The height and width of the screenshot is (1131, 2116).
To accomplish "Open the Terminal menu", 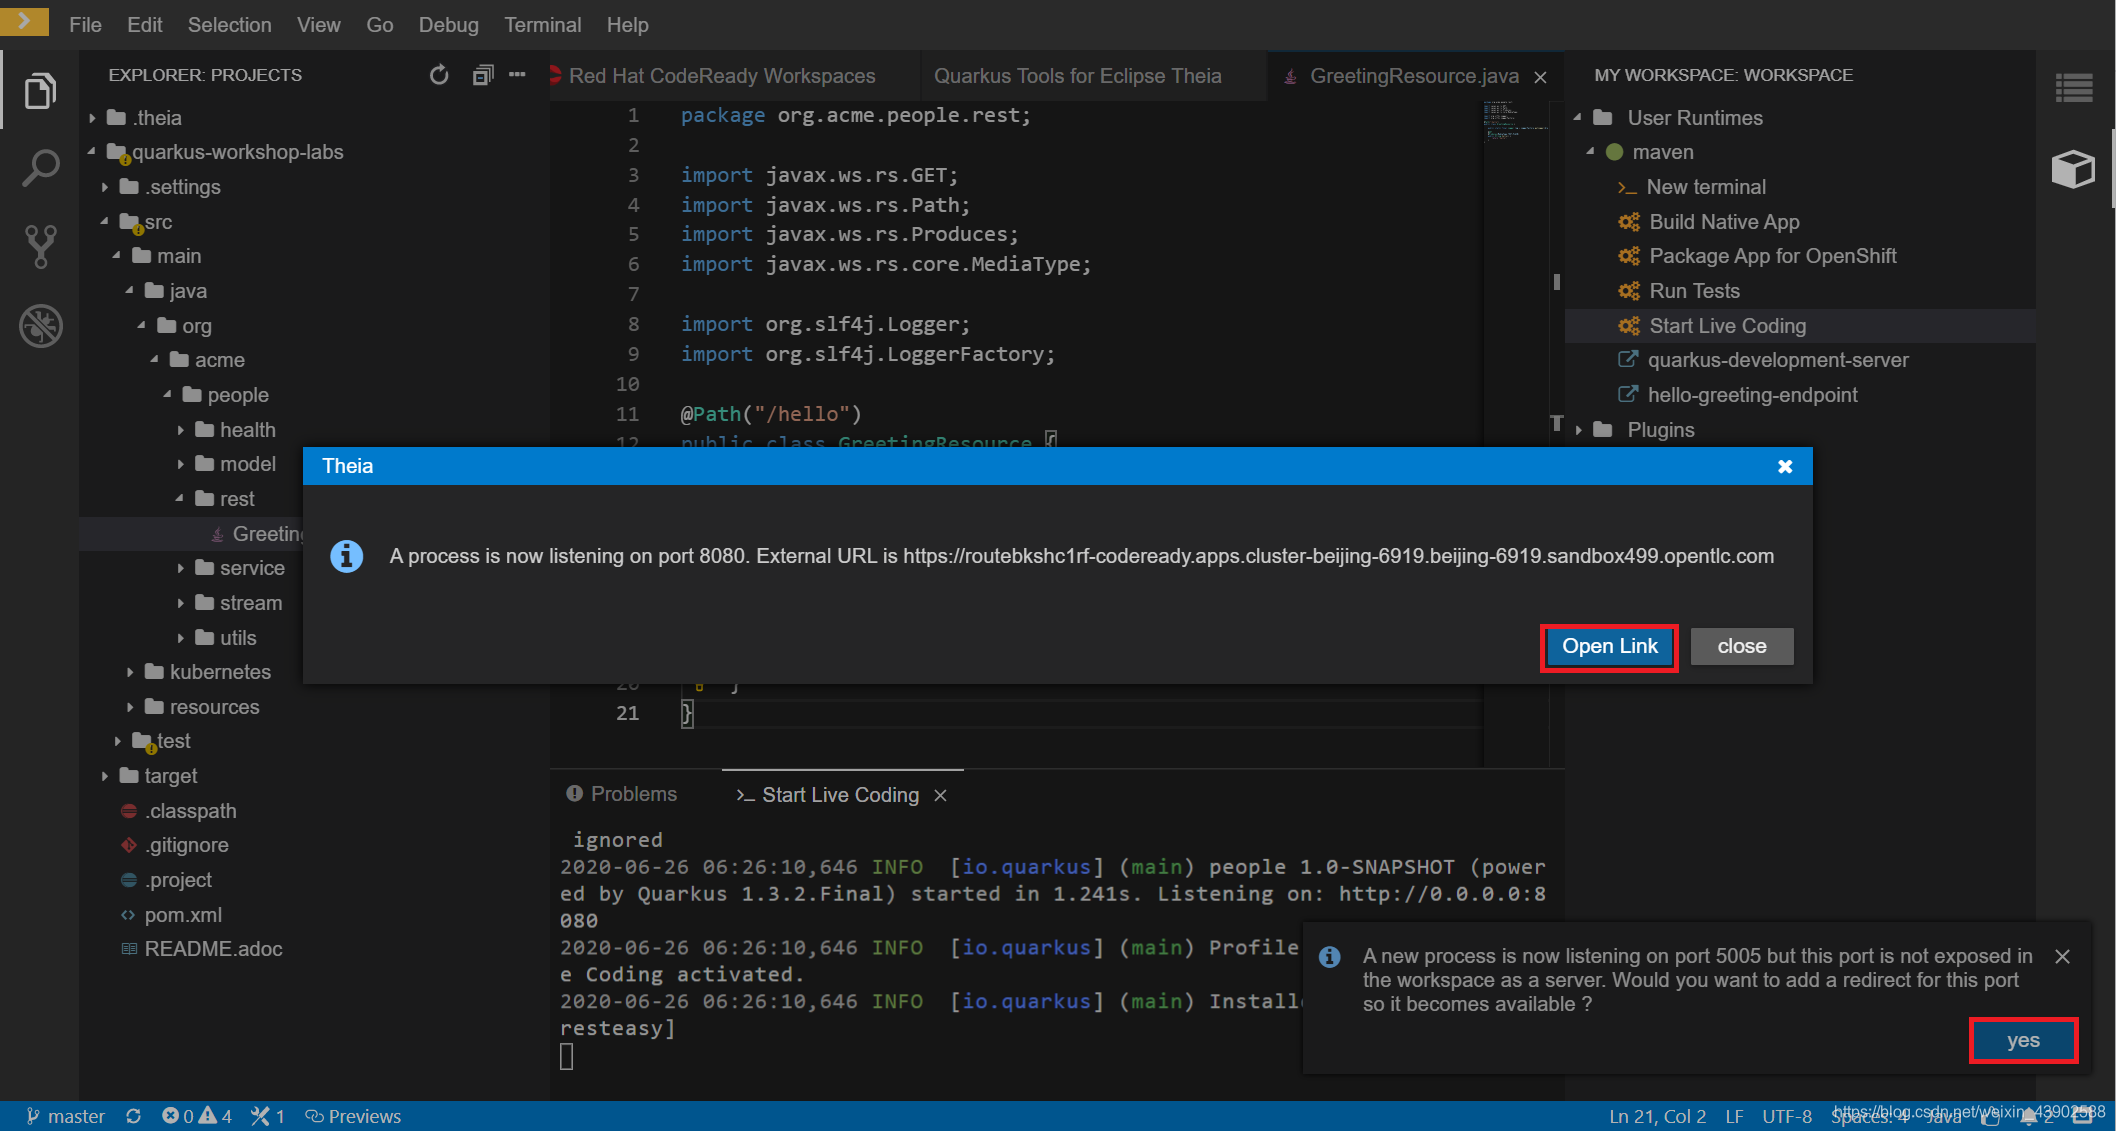I will (542, 25).
